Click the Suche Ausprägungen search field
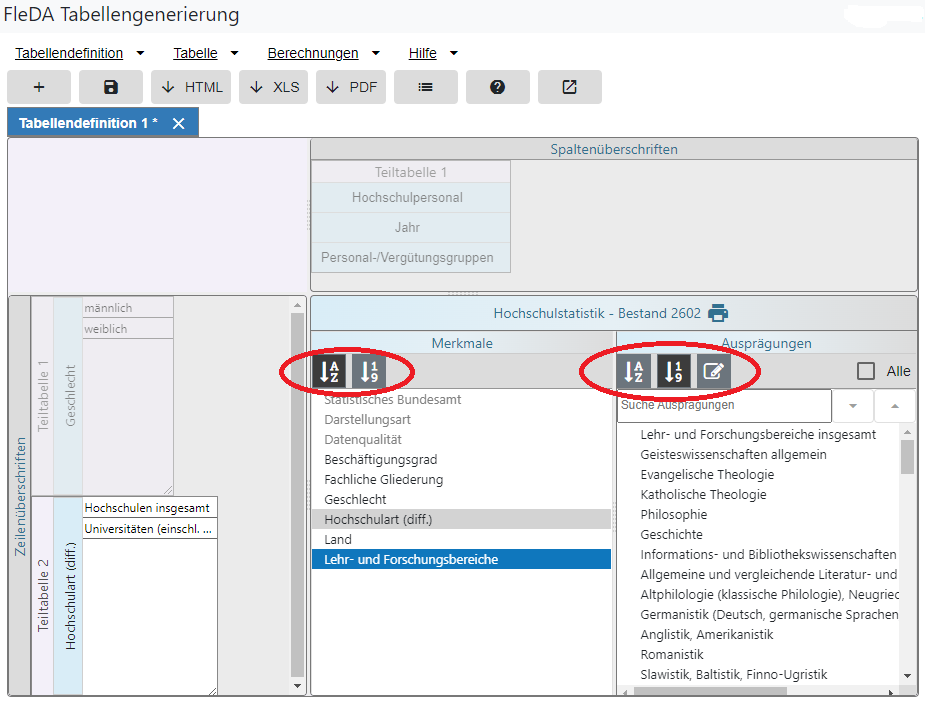Screen dimensions: 925x706 723,406
